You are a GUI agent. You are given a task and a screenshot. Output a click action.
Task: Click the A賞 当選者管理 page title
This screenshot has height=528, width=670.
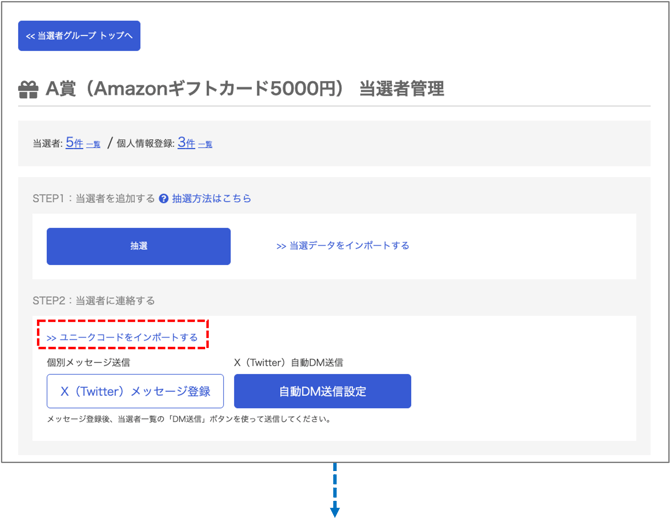tap(245, 89)
